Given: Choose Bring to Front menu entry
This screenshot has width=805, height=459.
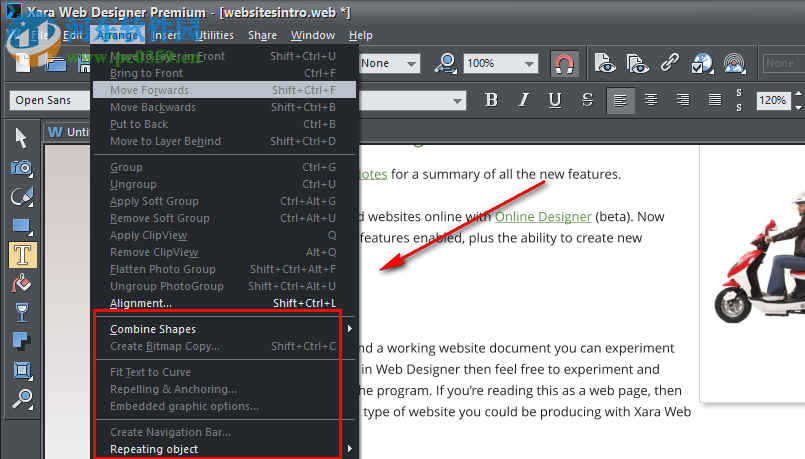Looking at the screenshot, I should [224, 73].
